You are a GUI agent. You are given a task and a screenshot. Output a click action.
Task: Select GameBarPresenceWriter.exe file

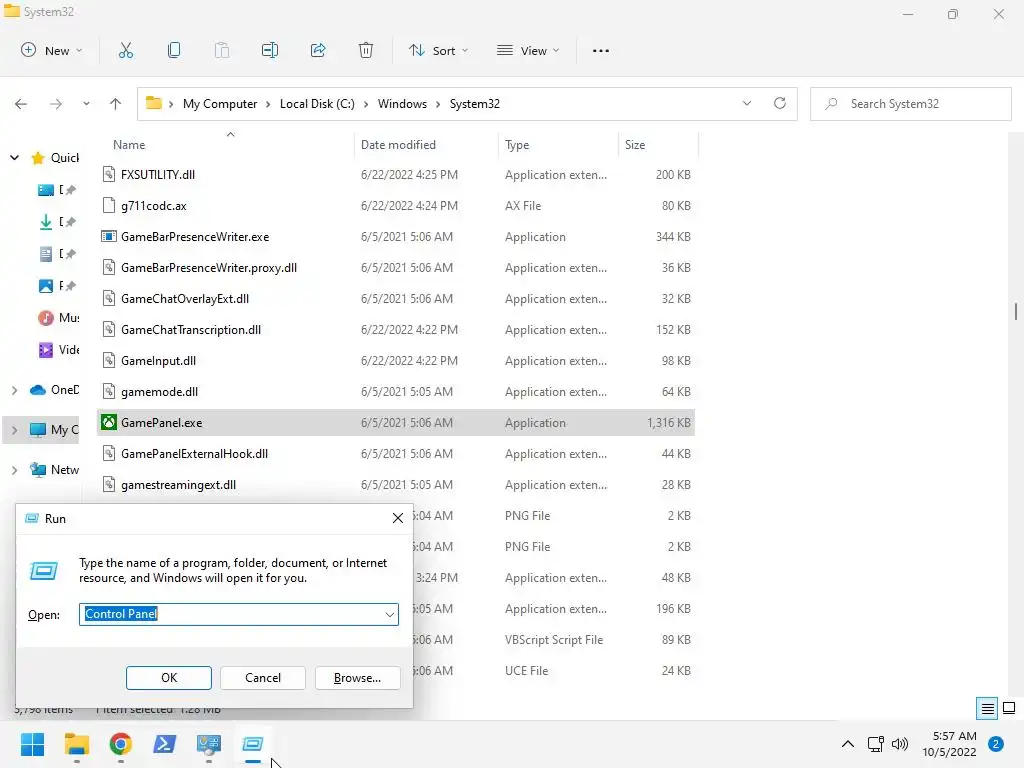point(396,236)
